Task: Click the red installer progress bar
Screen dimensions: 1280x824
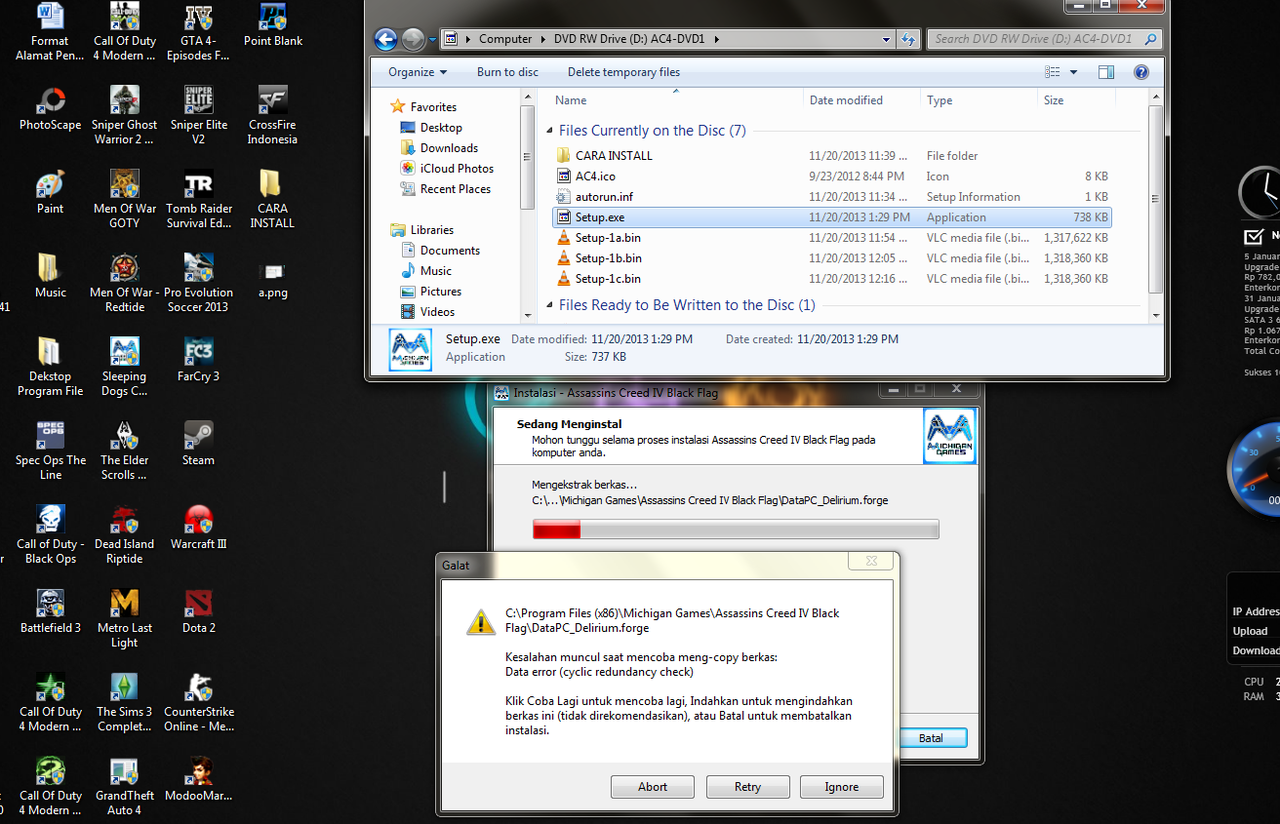Action: pyautogui.click(x=735, y=529)
